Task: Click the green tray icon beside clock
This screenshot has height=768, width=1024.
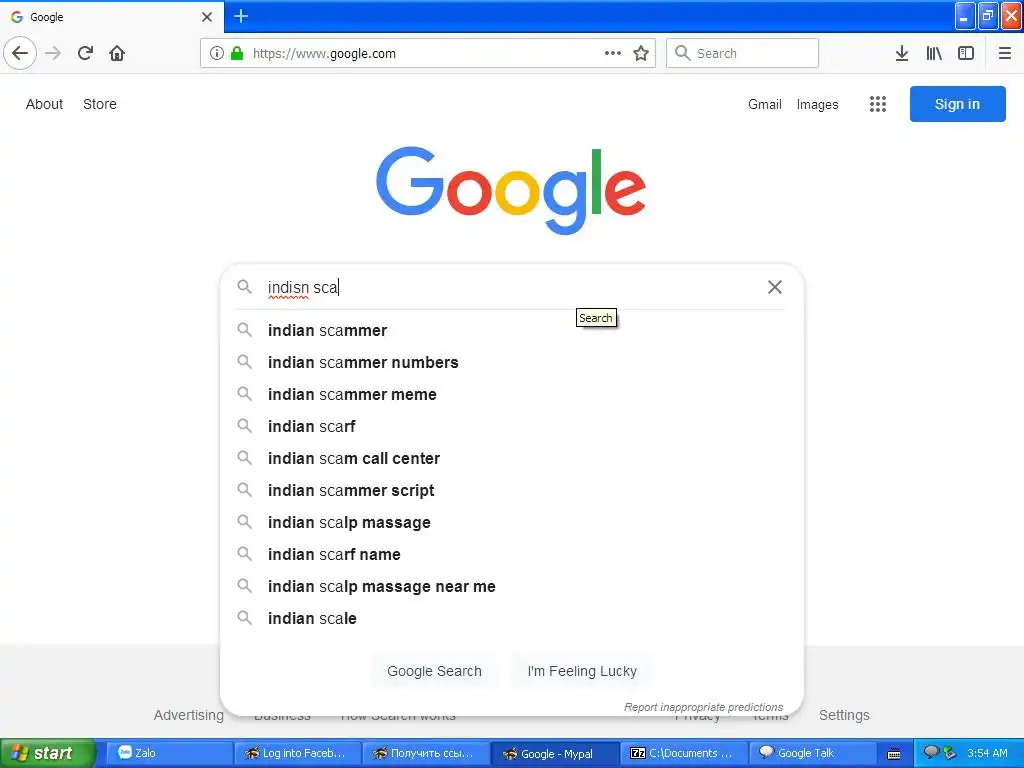Action: 950,753
